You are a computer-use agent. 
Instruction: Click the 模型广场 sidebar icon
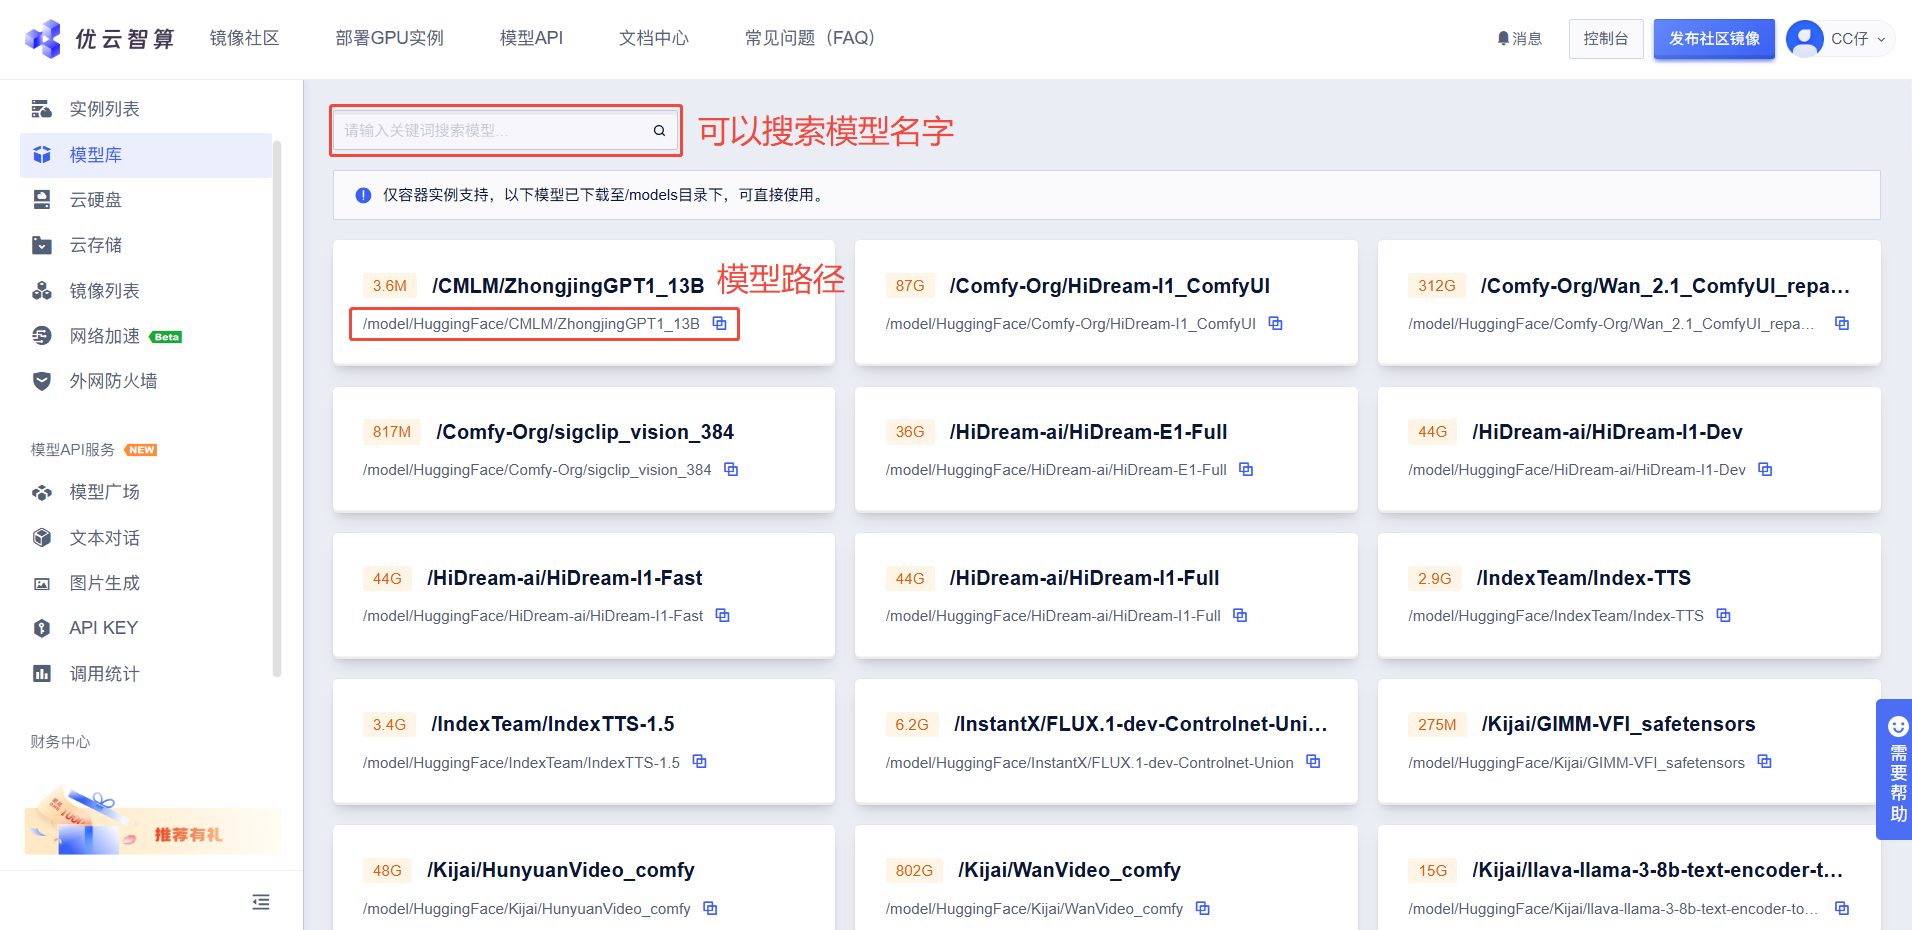pos(42,492)
